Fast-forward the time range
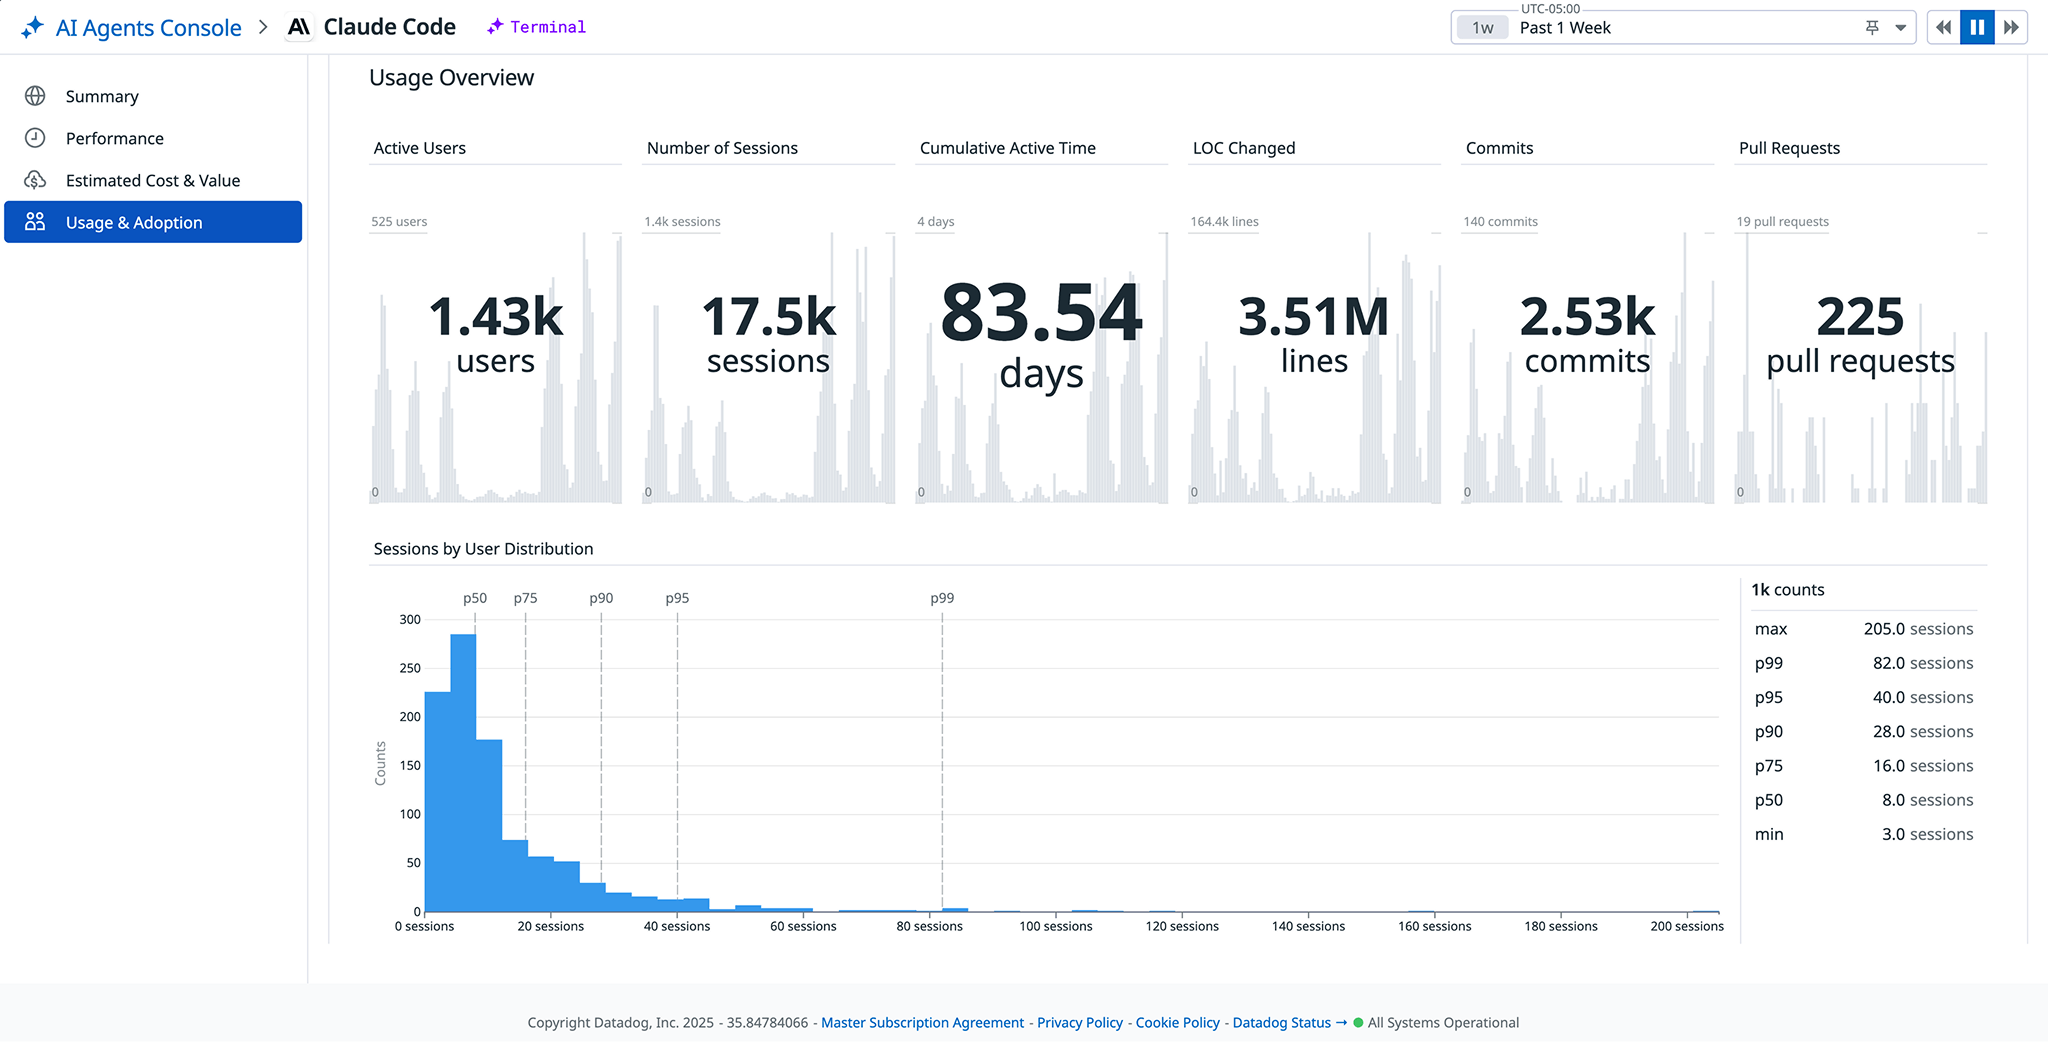 point(2012,27)
